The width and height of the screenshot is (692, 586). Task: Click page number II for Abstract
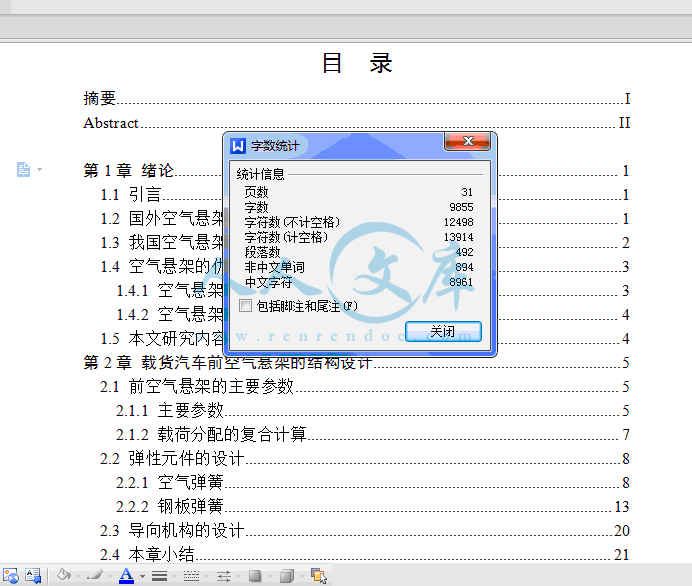click(x=624, y=122)
